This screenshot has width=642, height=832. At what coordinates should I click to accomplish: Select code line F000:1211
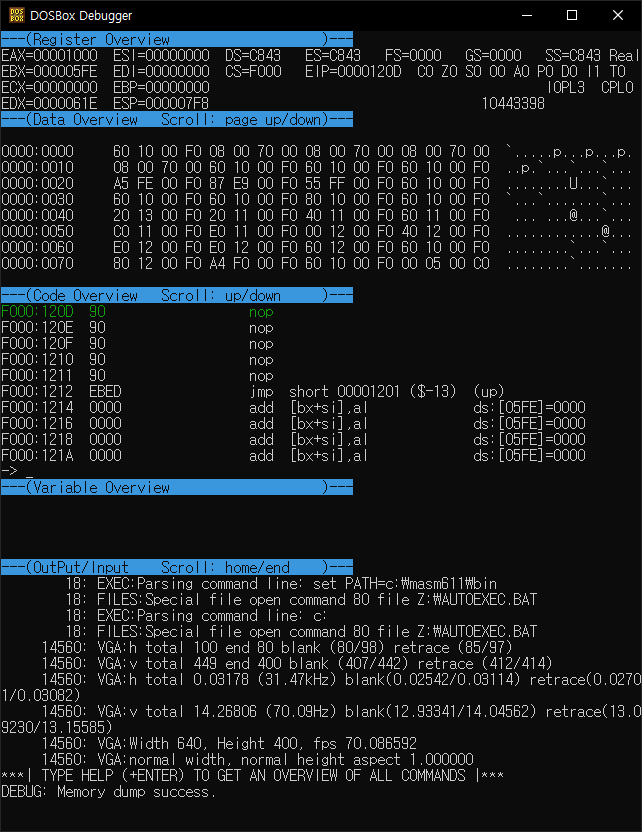137,375
